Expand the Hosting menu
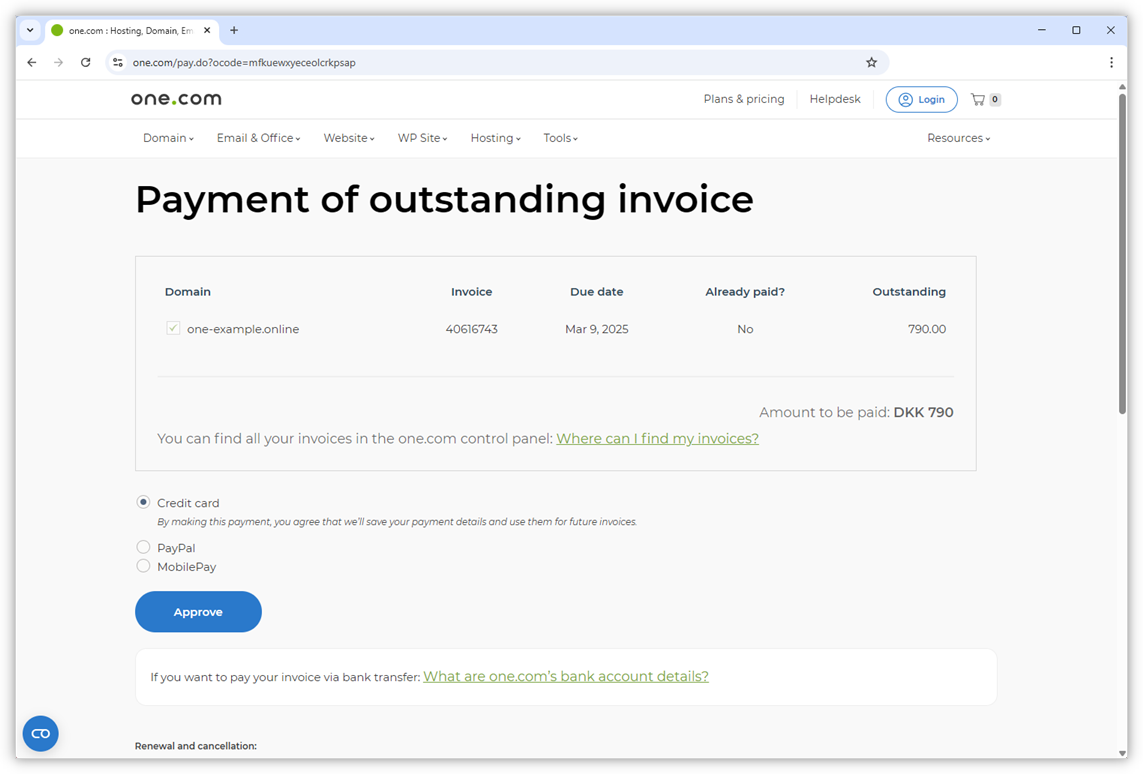 click(492, 138)
